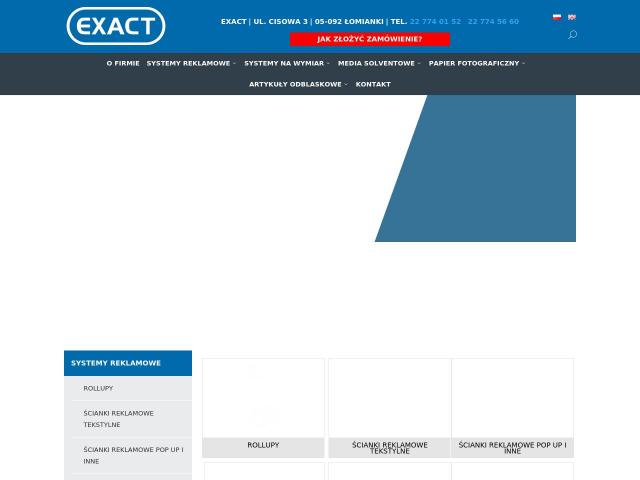The width and height of the screenshot is (640, 480).
Task: Open the Systemy Reklamowe menu
Action: [189, 63]
